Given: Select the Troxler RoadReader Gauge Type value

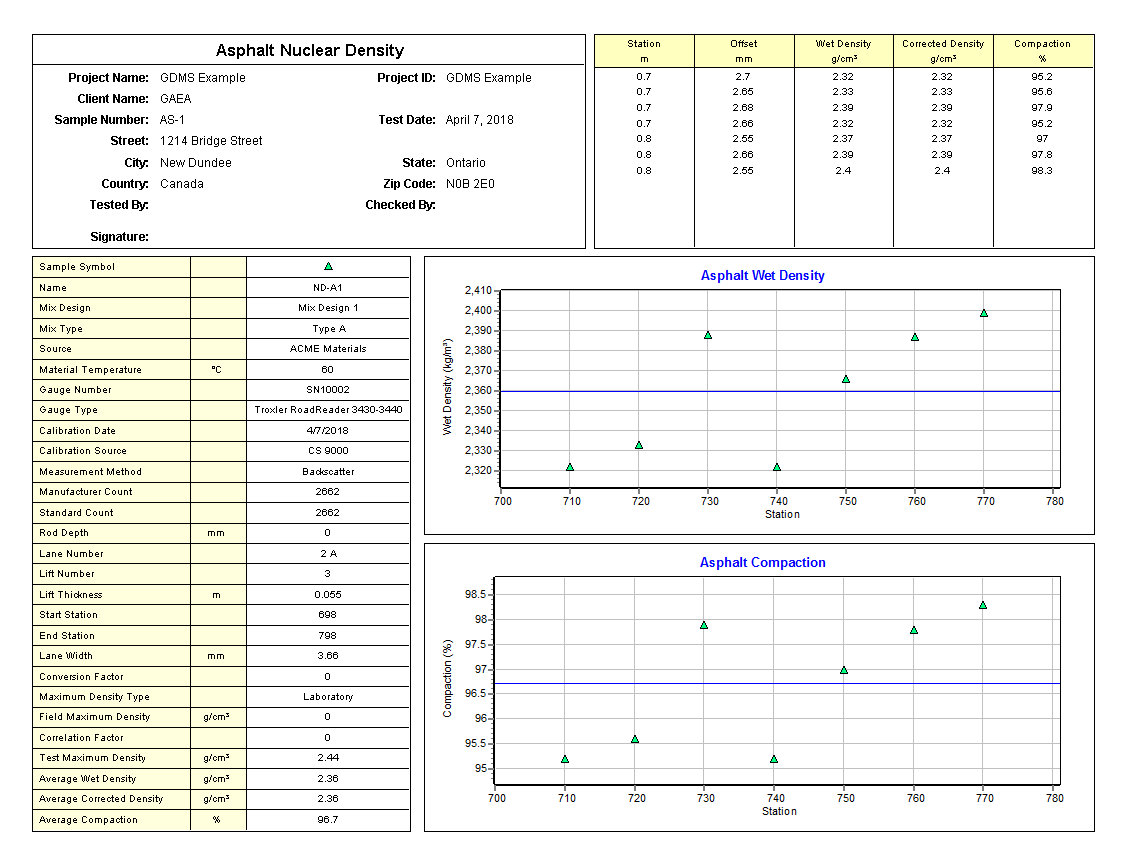Looking at the screenshot, I should coord(328,410).
